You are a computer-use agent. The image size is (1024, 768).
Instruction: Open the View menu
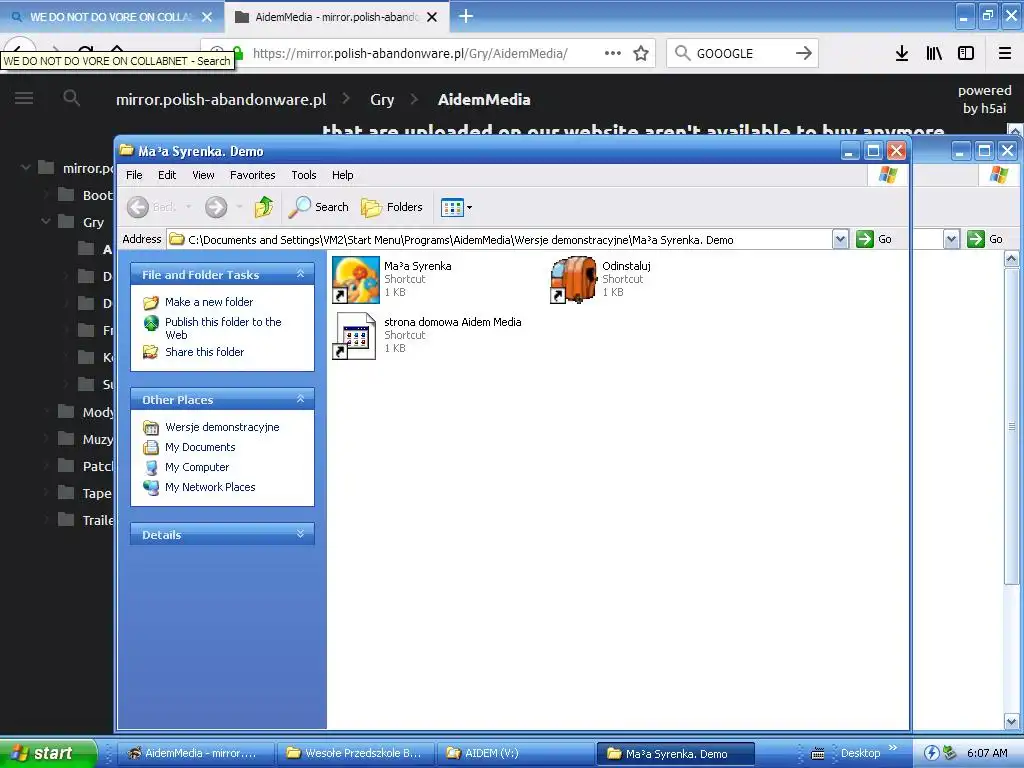(203, 175)
